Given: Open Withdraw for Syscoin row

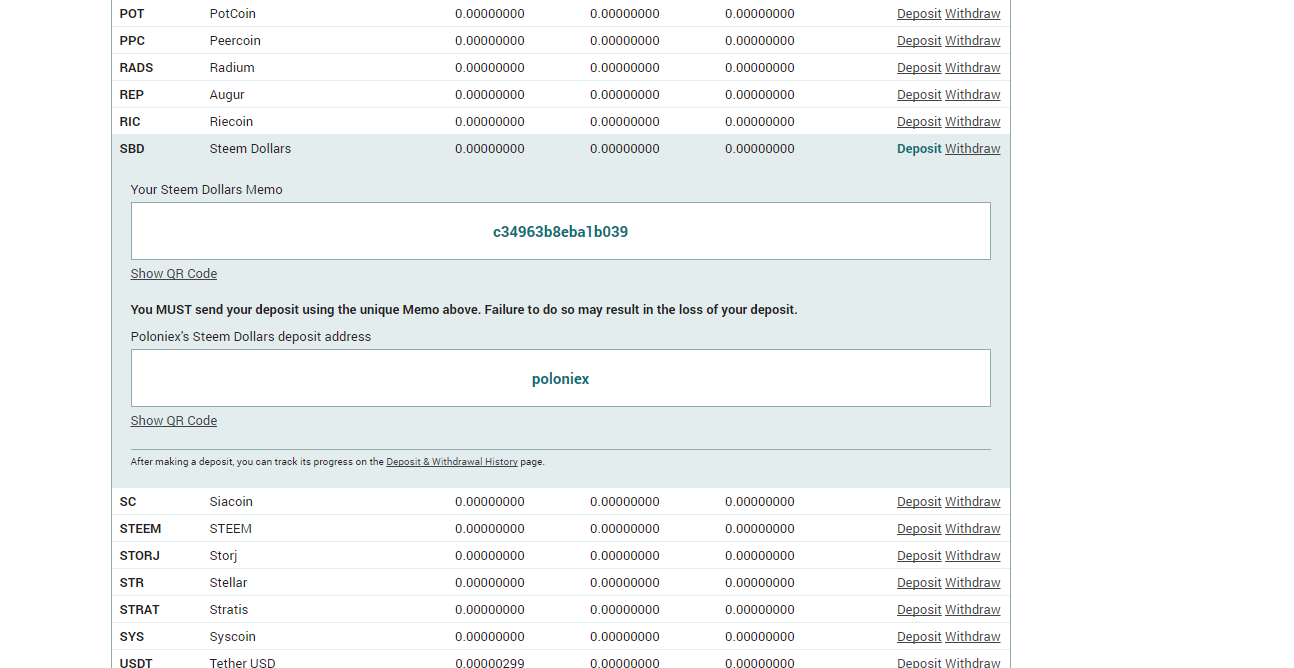Looking at the screenshot, I should point(973,637).
